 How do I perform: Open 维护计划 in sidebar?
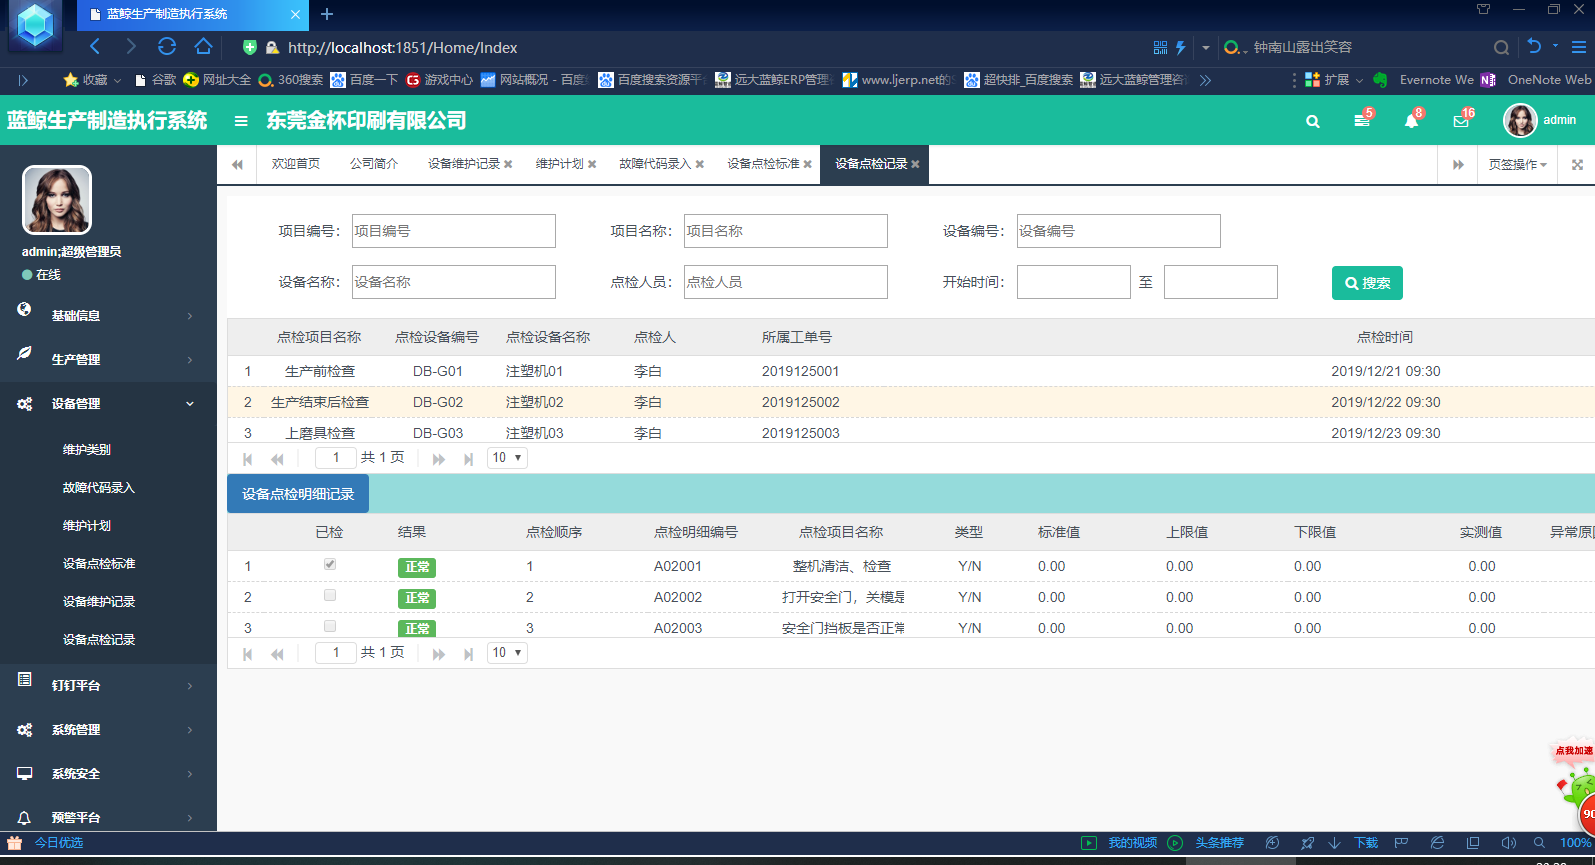pos(87,525)
